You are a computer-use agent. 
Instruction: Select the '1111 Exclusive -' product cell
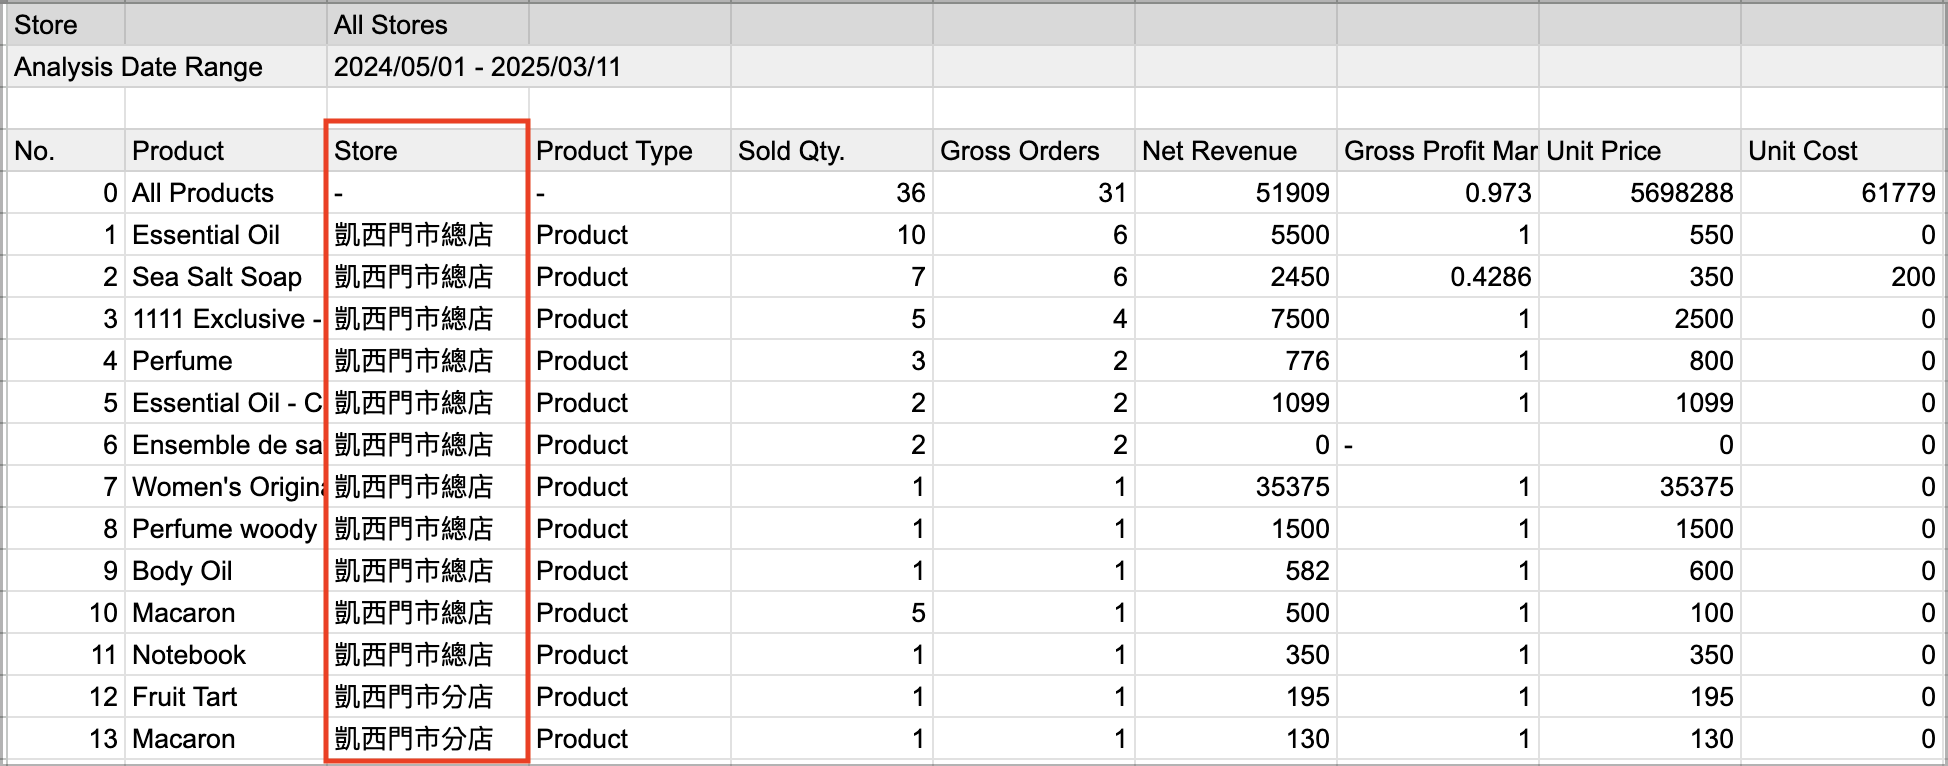(226, 319)
